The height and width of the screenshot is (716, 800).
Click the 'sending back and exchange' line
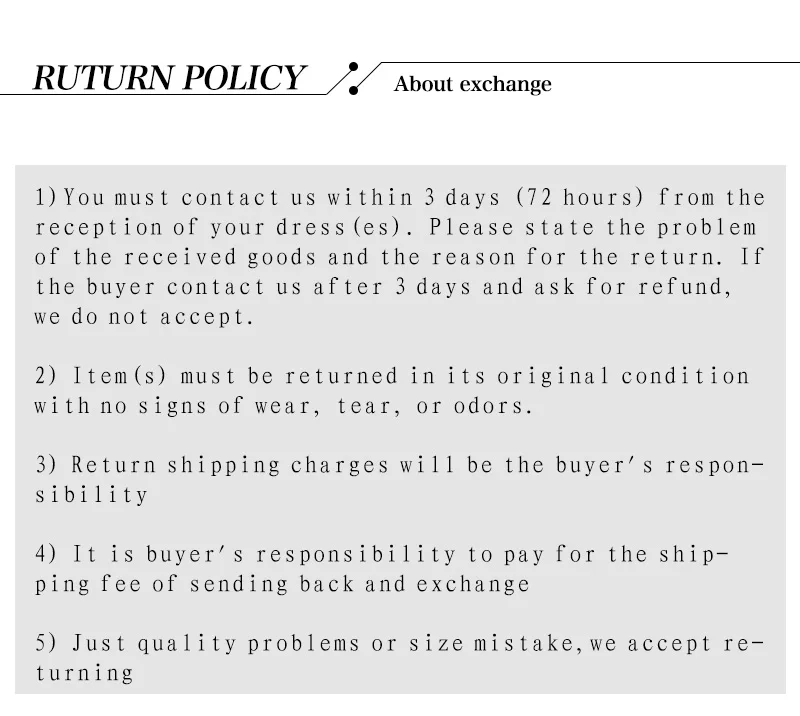tap(360, 584)
